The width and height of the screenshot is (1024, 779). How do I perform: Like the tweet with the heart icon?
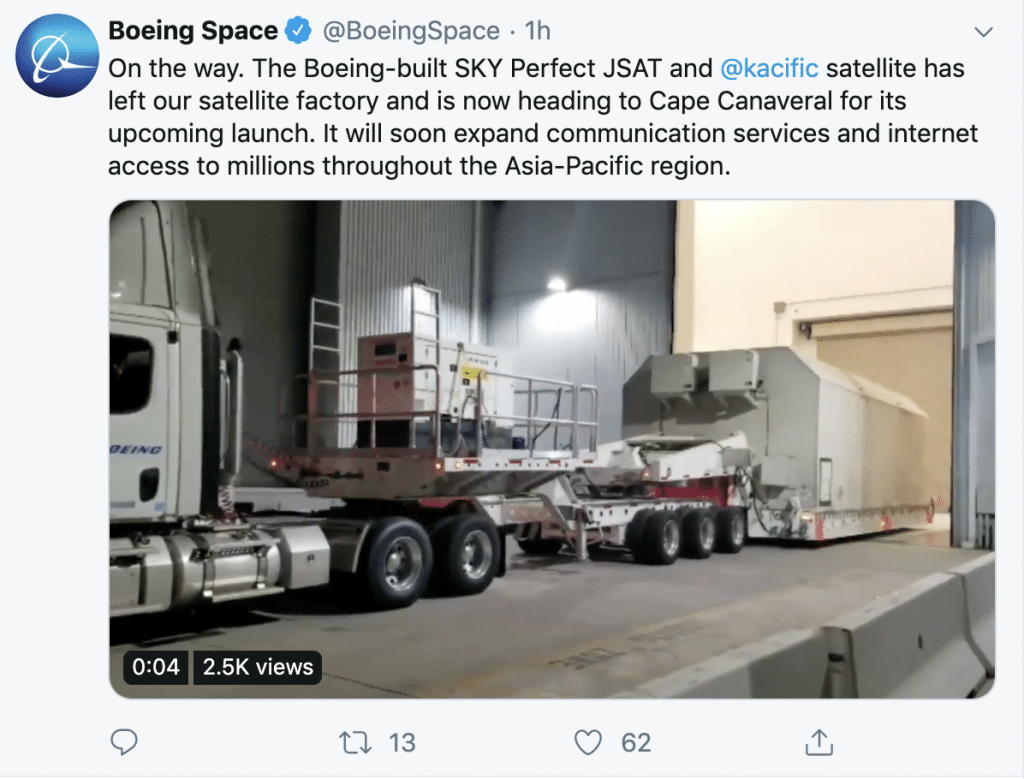[589, 742]
